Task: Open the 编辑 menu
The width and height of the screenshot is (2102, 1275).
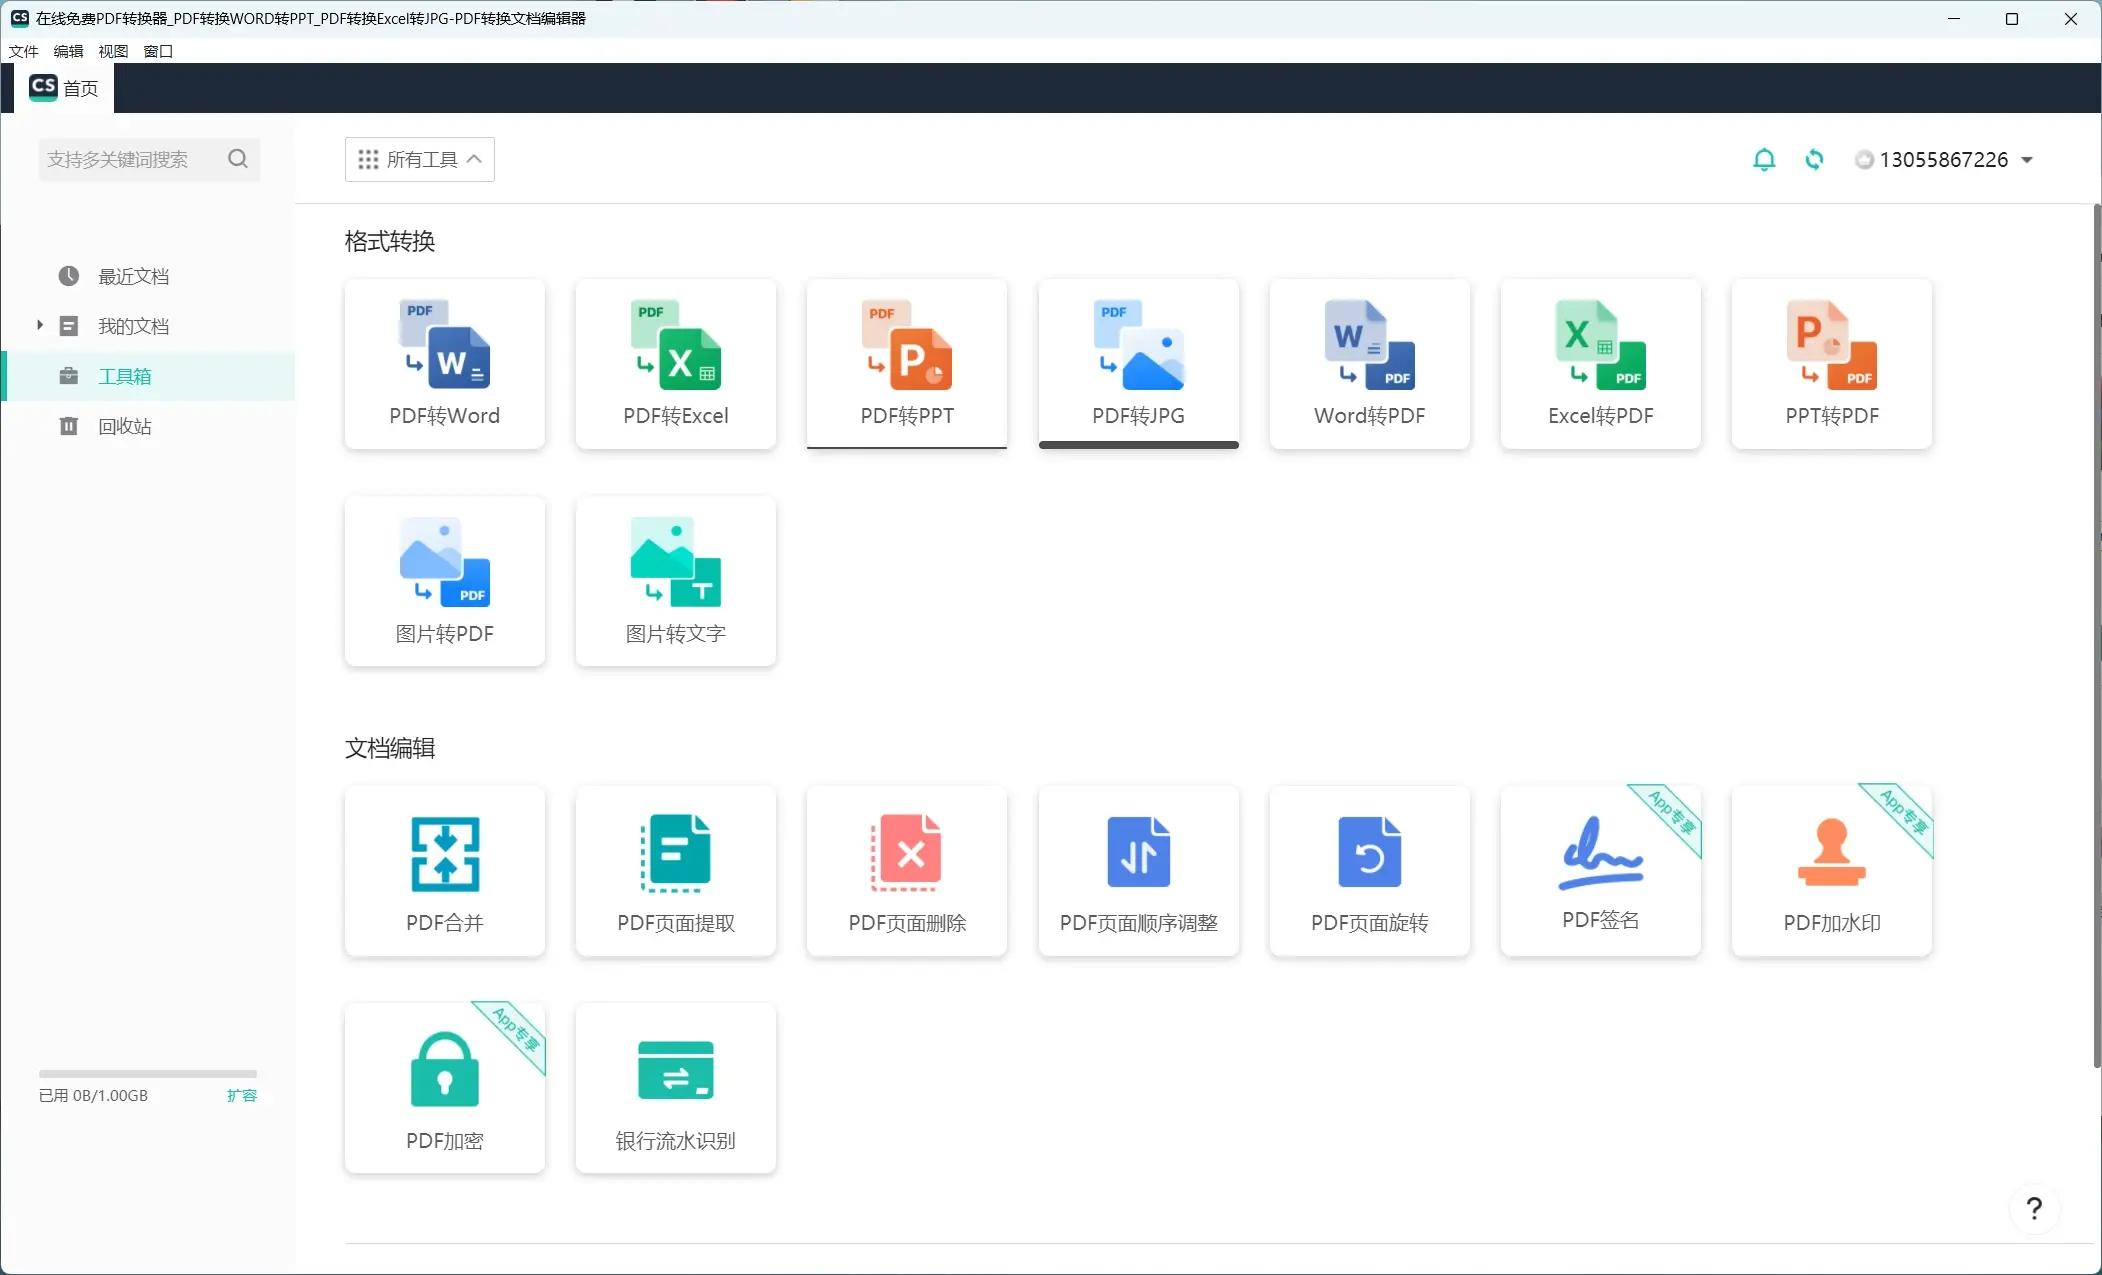Action: [68, 51]
